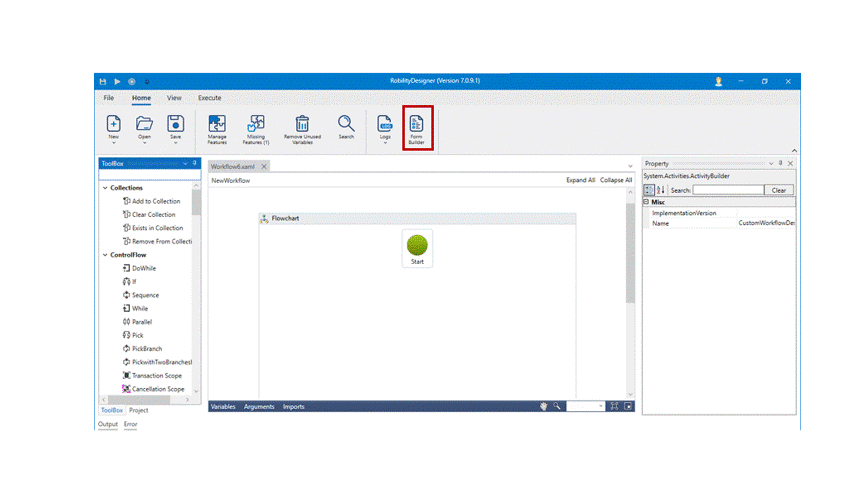Click the Manage Features puzzle icon
Viewport: 853px width, 480px height.
(x=217, y=124)
